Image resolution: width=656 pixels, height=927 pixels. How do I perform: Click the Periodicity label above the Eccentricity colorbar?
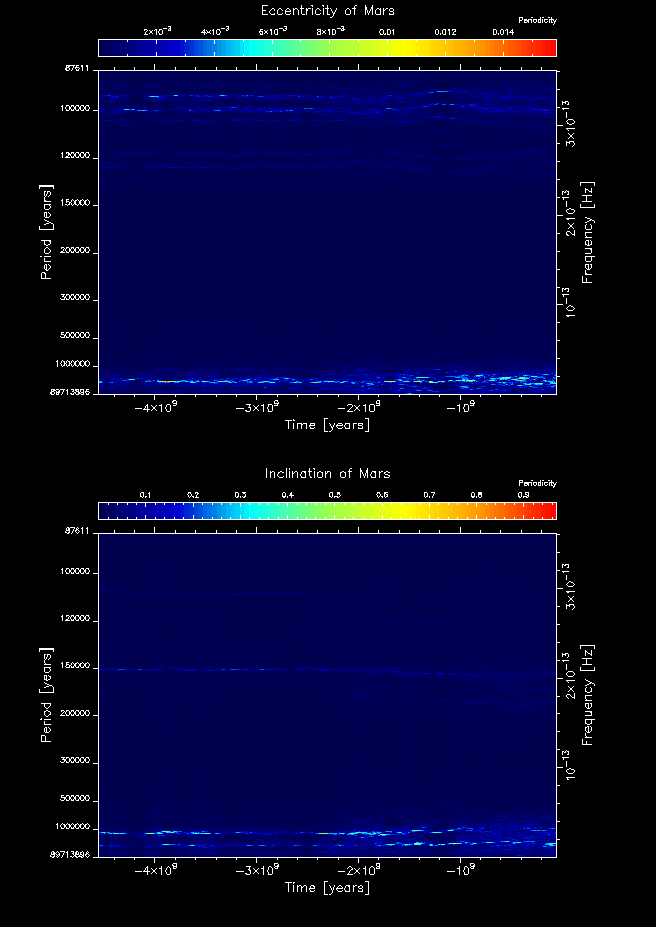(x=537, y=21)
